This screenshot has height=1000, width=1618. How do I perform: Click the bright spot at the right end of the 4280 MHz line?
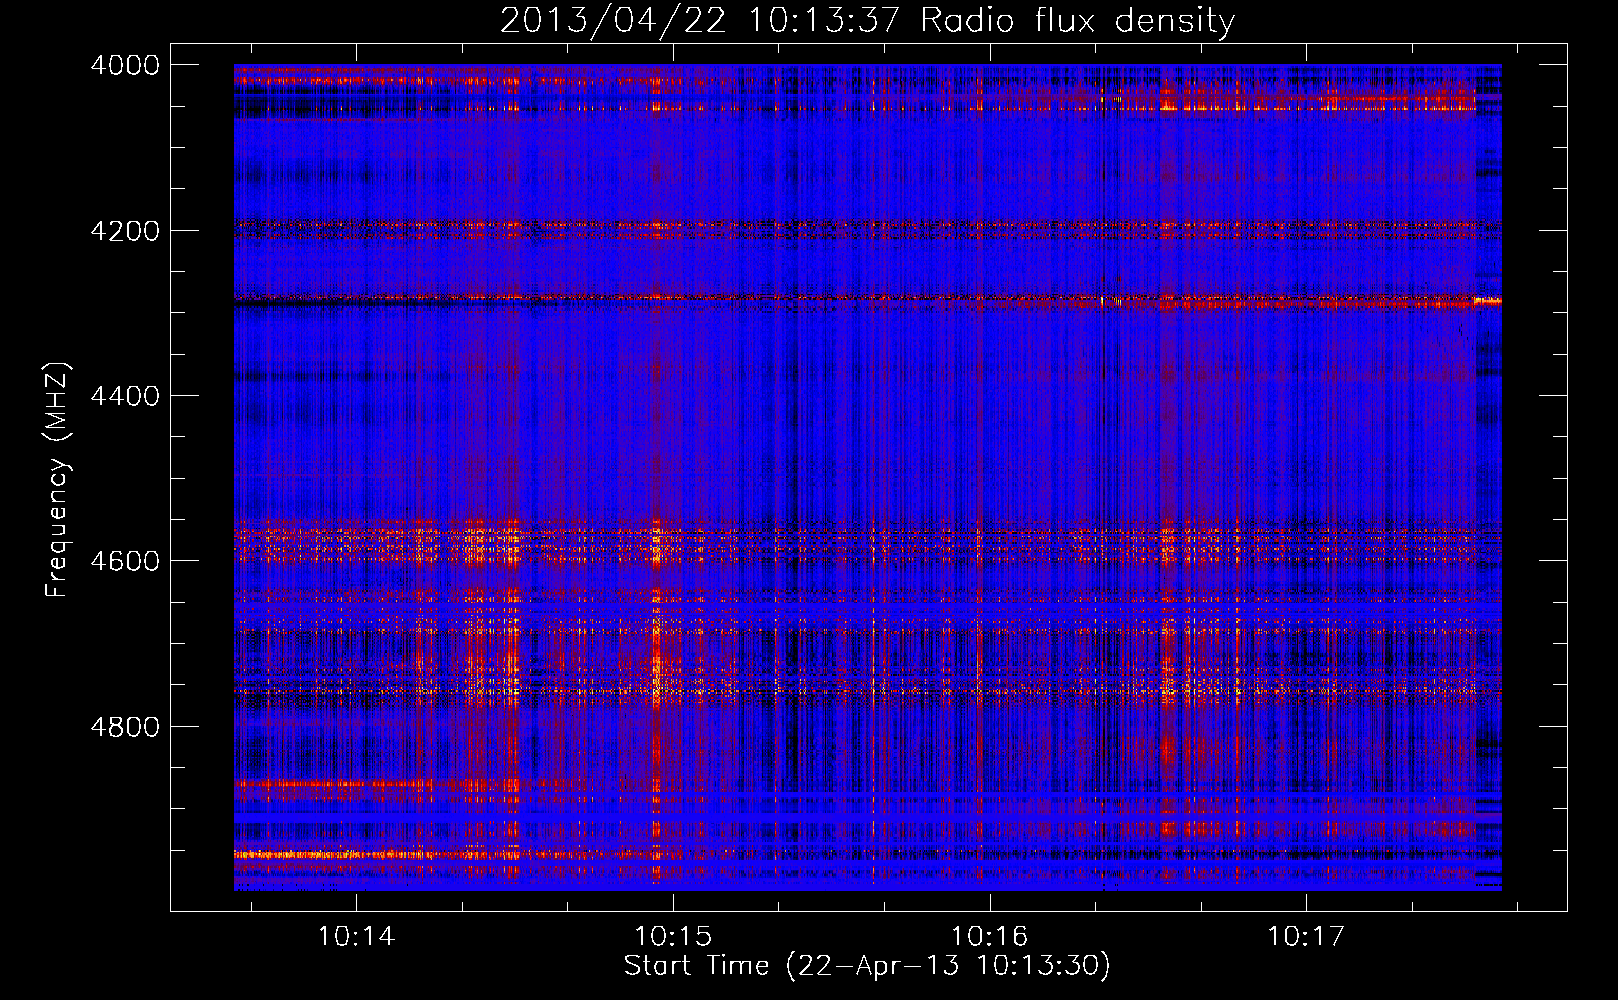coord(1488,300)
